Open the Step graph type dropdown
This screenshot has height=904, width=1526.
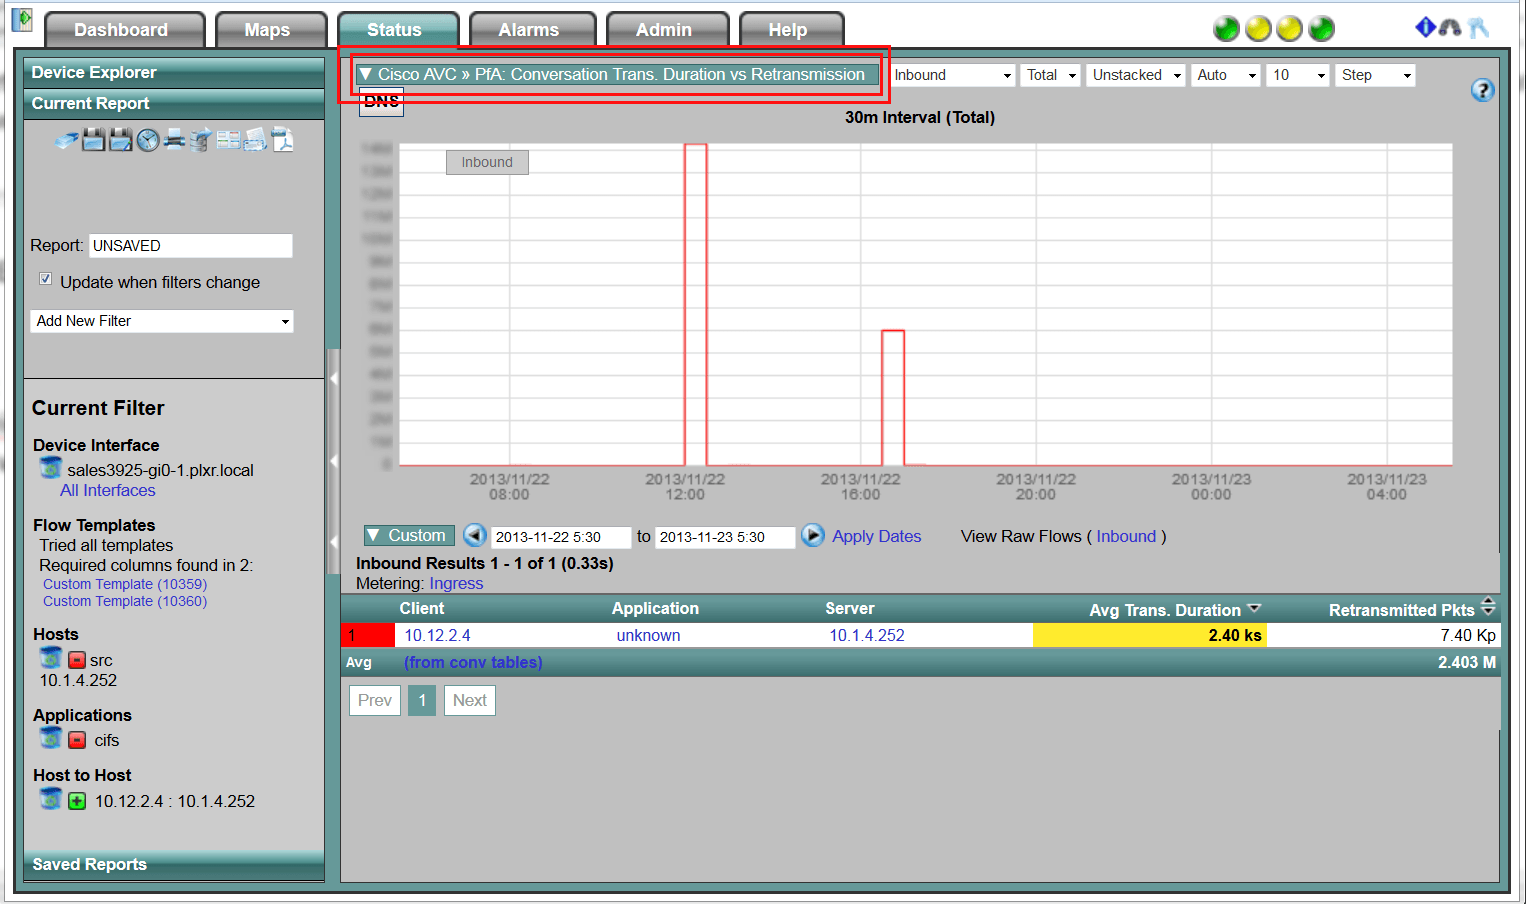coord(1375,75)
